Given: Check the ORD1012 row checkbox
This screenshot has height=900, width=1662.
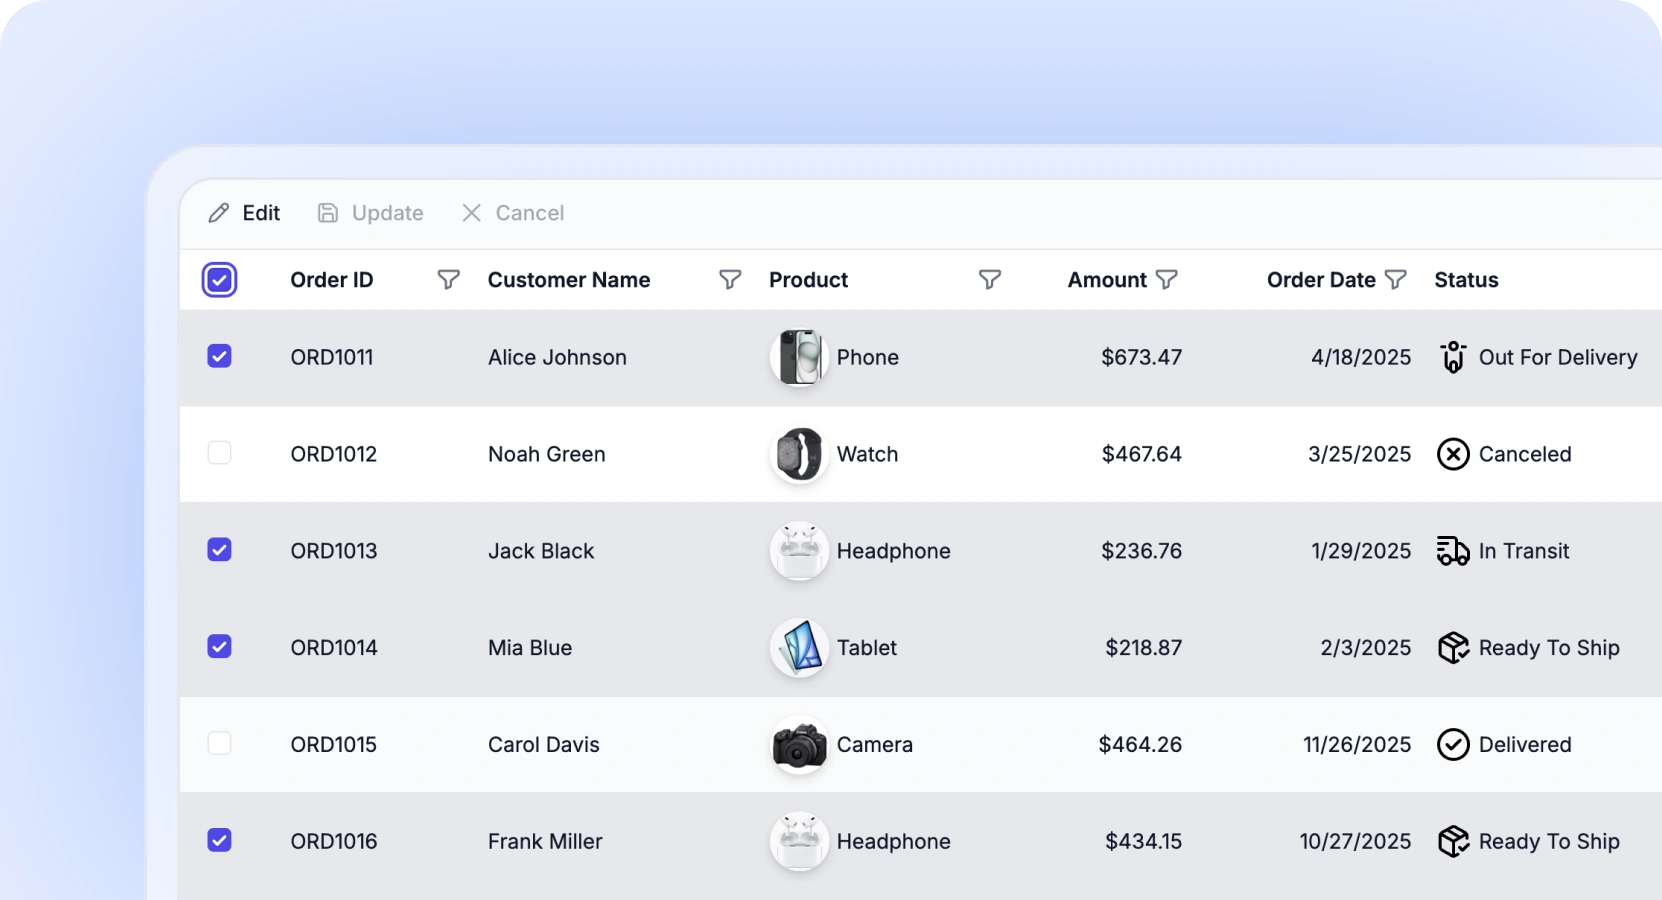Looking at the screenshot, I should click(x=220, y=453).
